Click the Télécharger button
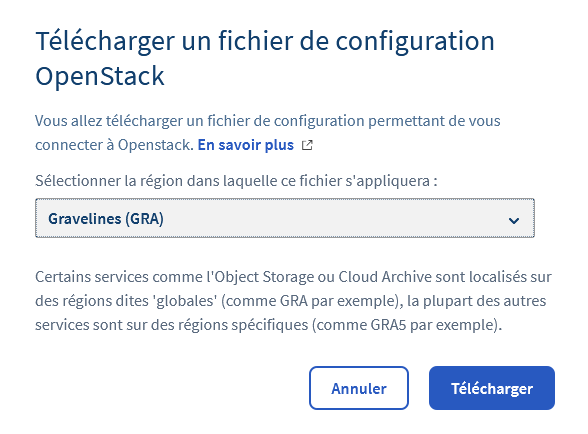 tap(492, 388)
